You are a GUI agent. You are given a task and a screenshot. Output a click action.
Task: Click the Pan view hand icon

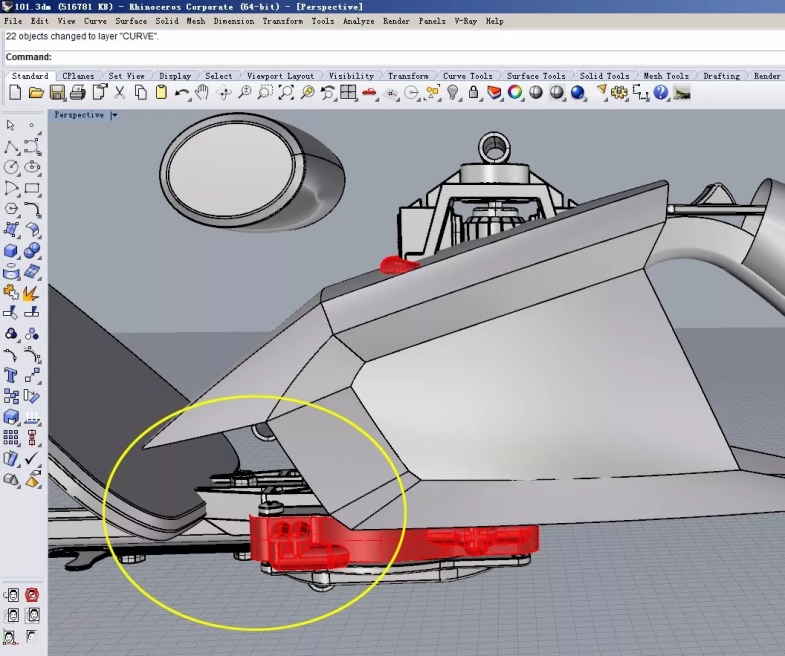coord(202,93)
